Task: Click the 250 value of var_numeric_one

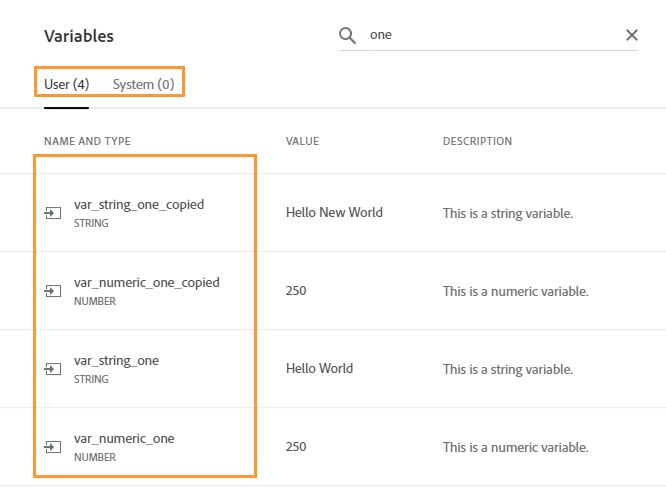Action: [296, 446]
